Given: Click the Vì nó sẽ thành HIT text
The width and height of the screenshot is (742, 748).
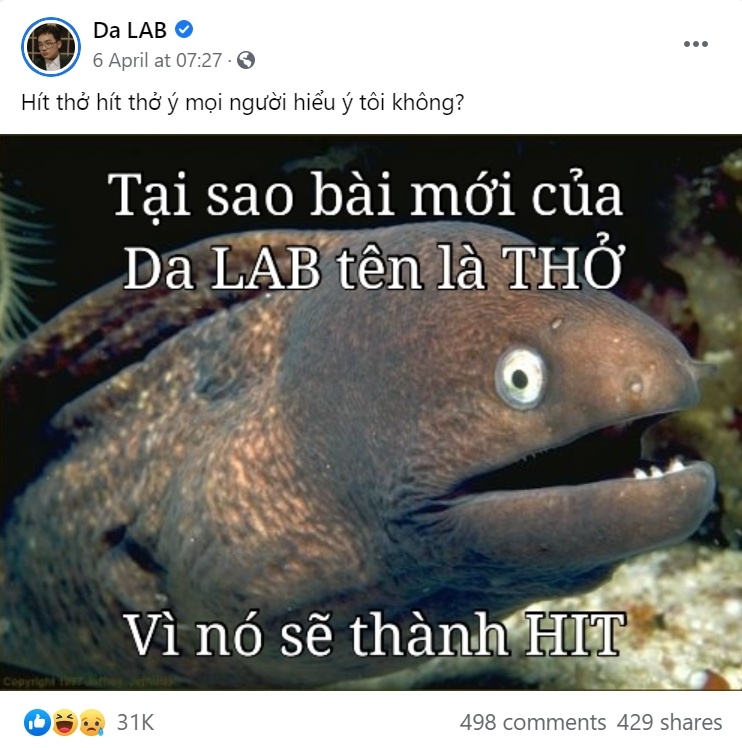Looking at the screenshot, I should tap(374, 634).
